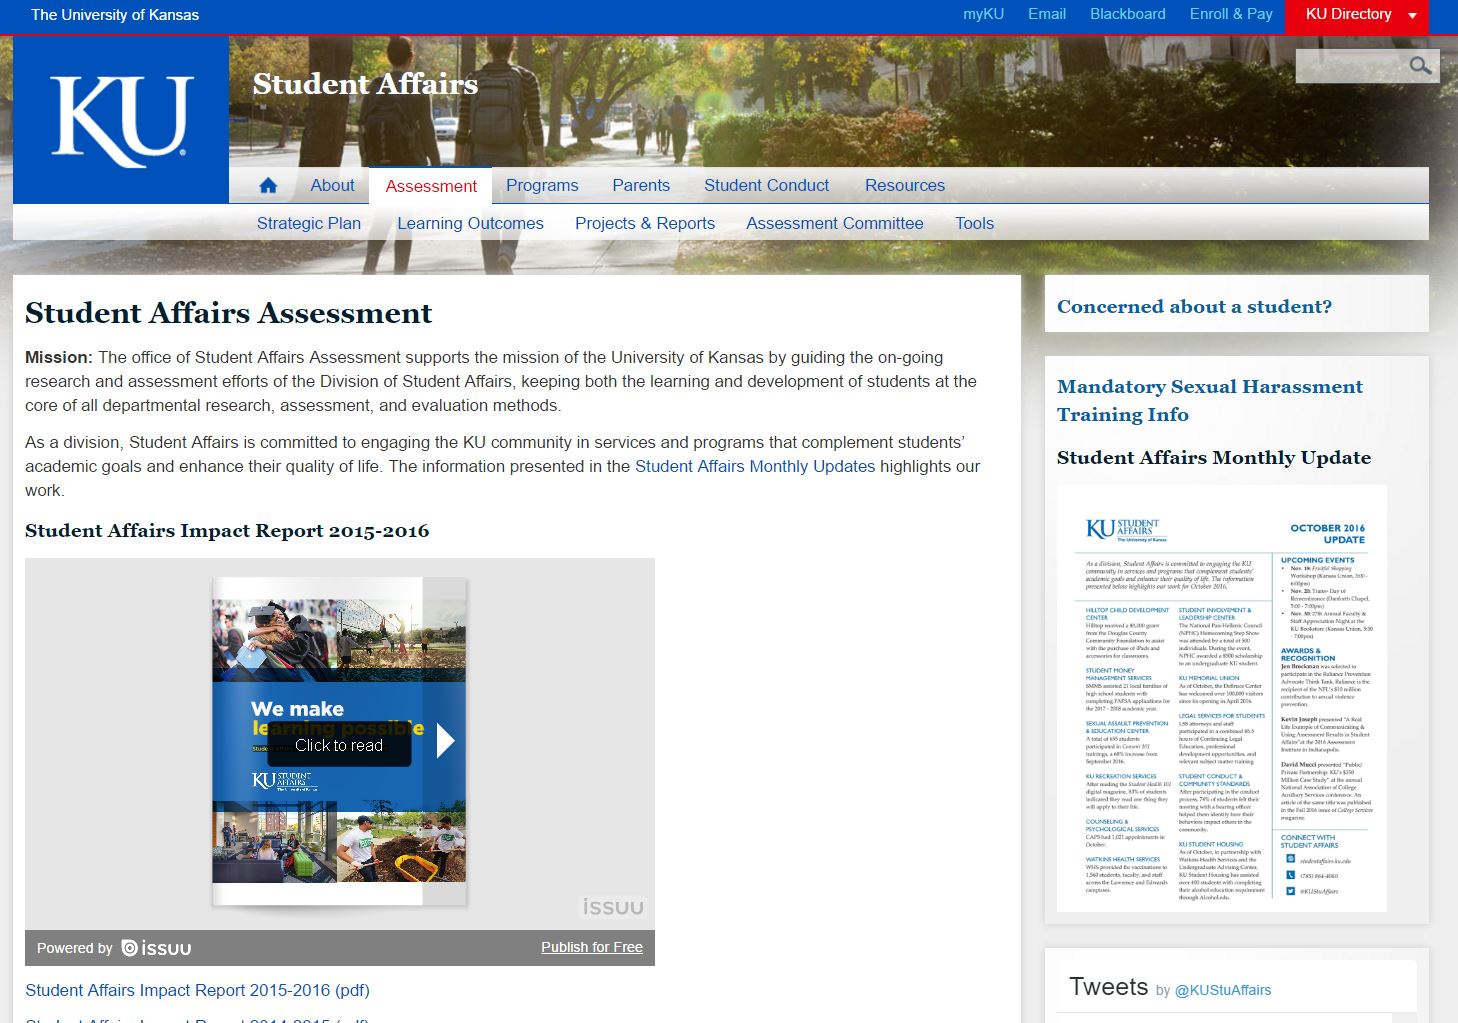Open the About menu
1458x1023 pixels.
(332, 186)
